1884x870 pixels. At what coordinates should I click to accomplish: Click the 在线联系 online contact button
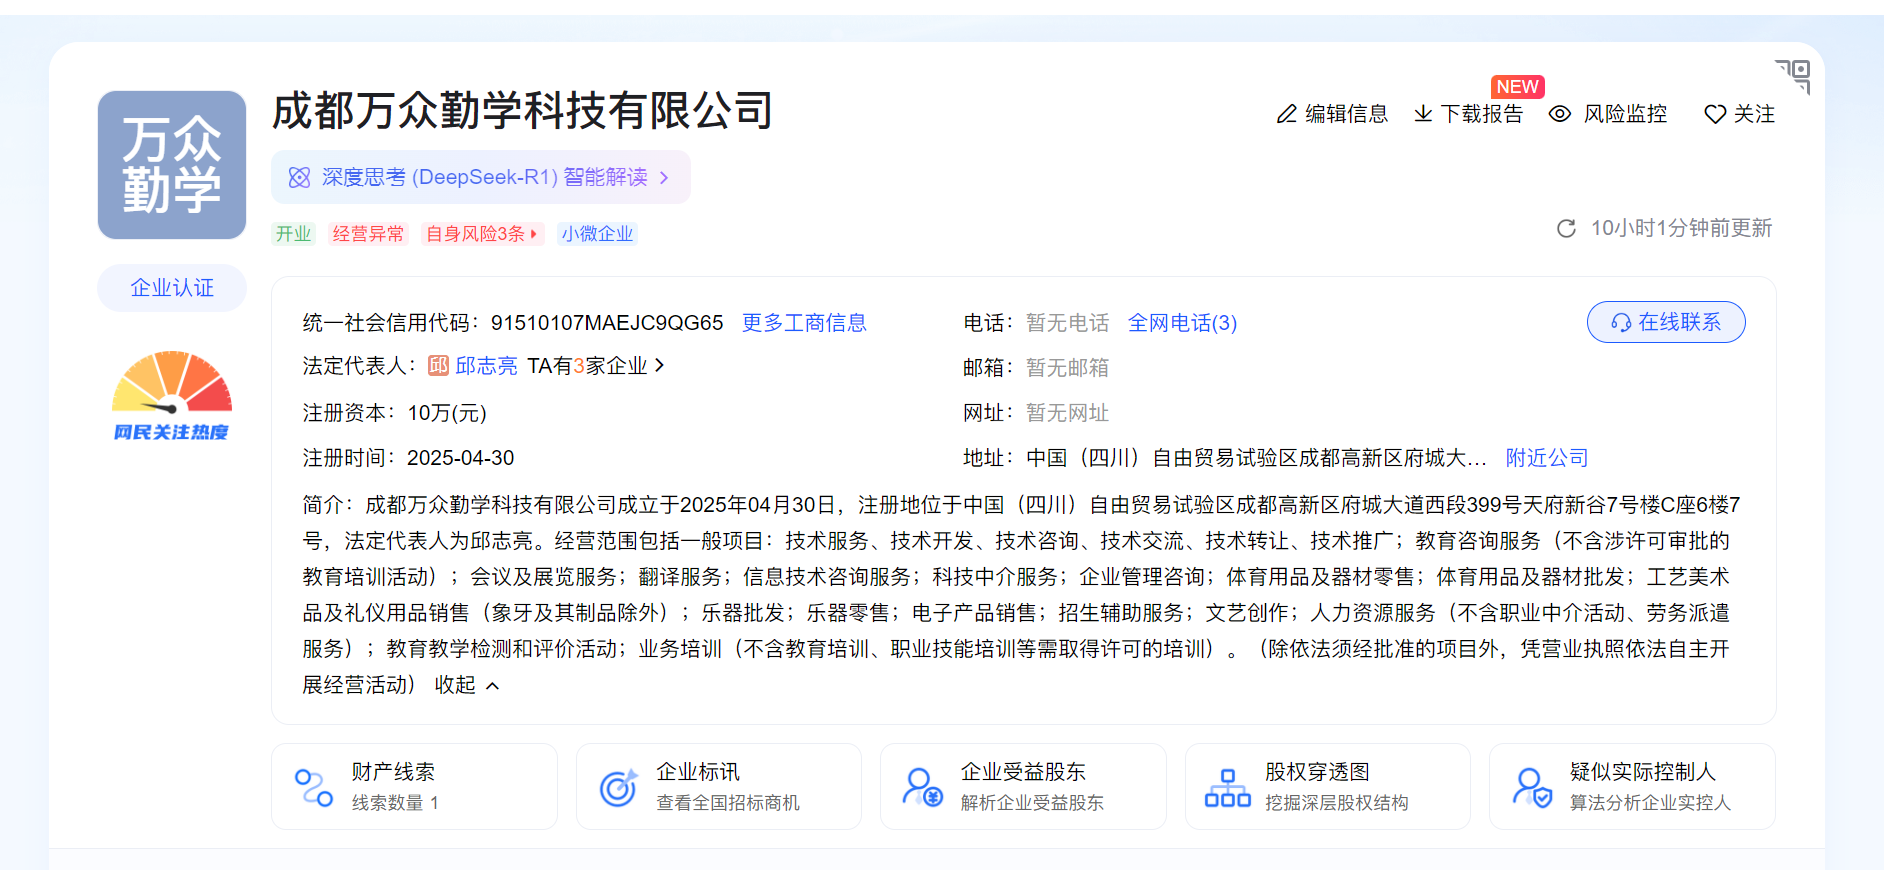[x=1665, y=322]
